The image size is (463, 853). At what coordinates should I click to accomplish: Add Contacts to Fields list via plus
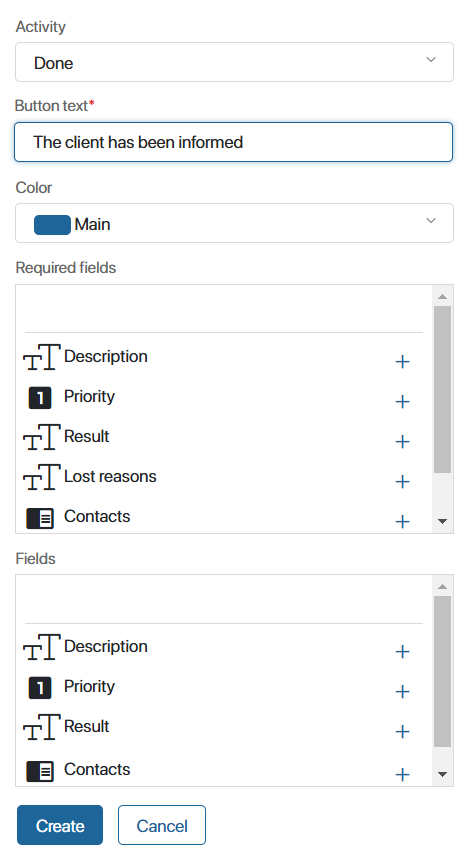point(402,774)
